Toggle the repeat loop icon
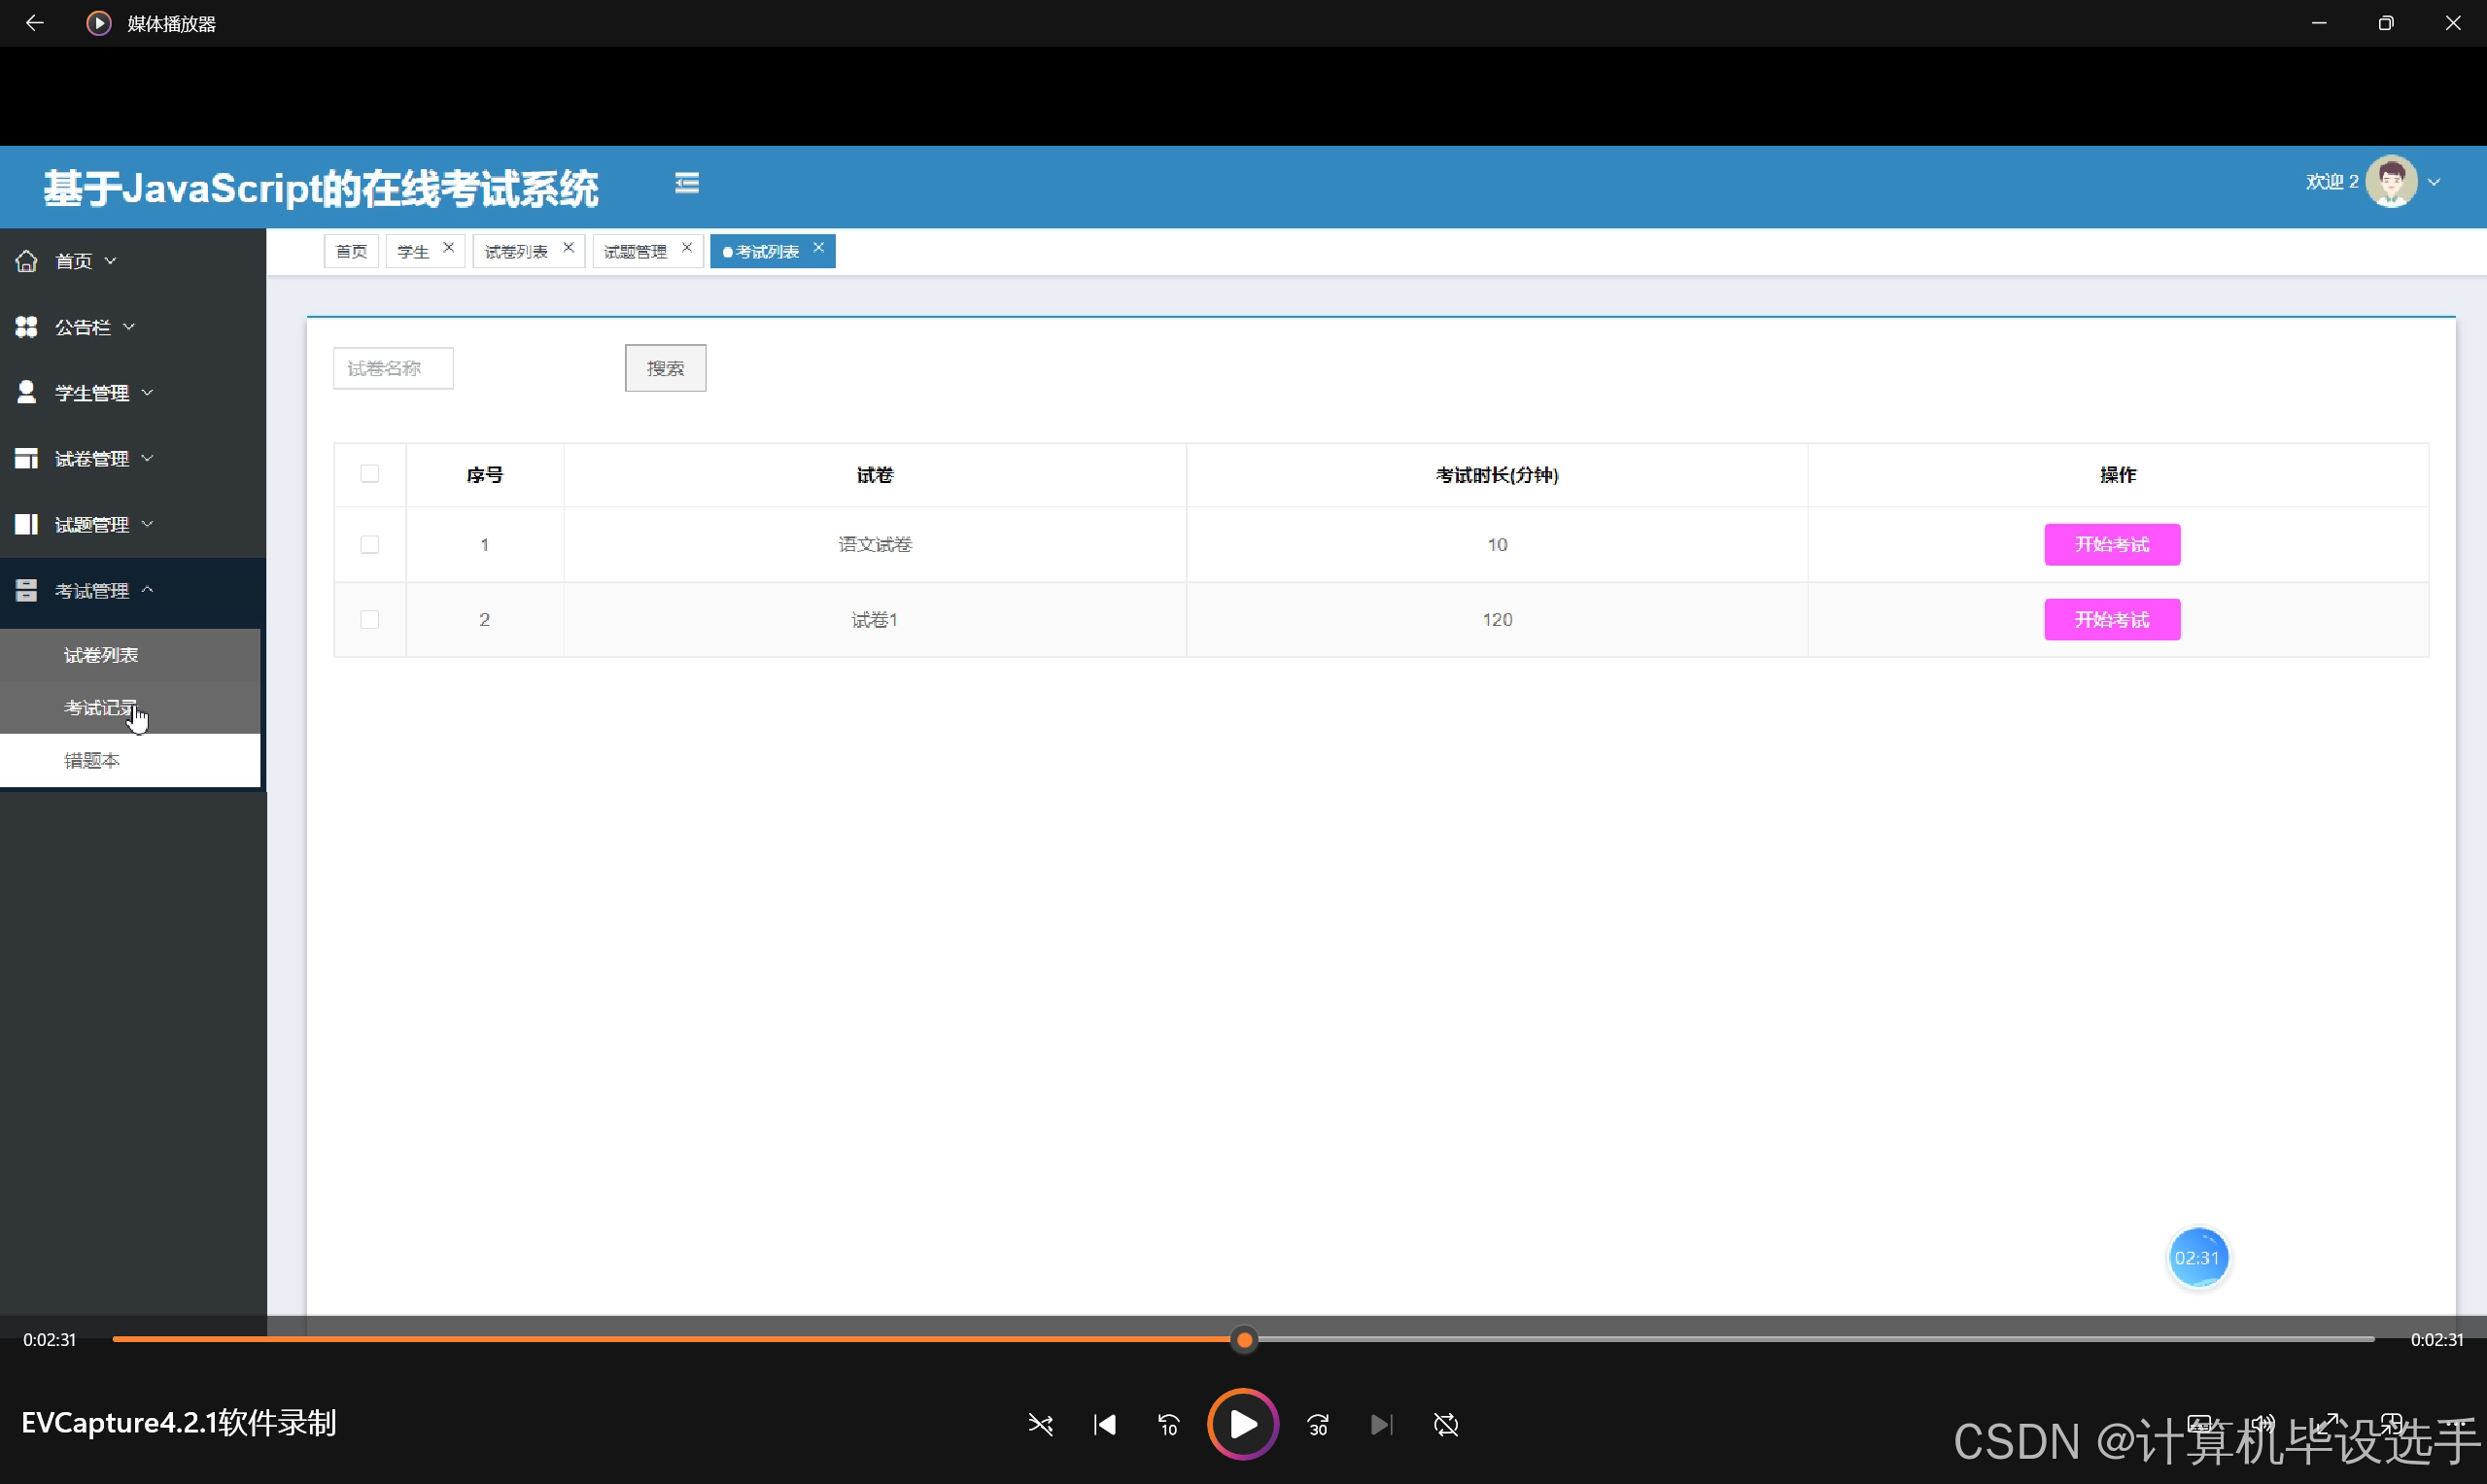The image size is (2487, 1484). pyautogui.click(x=1446, y=1424)
